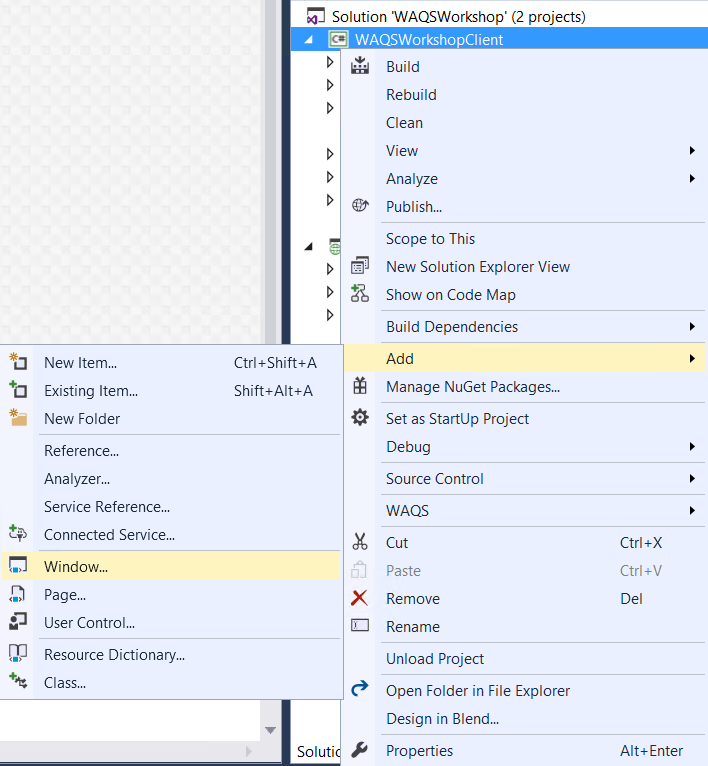Click the Add menu entry
The image size is (708, 766).
point(525,359)
